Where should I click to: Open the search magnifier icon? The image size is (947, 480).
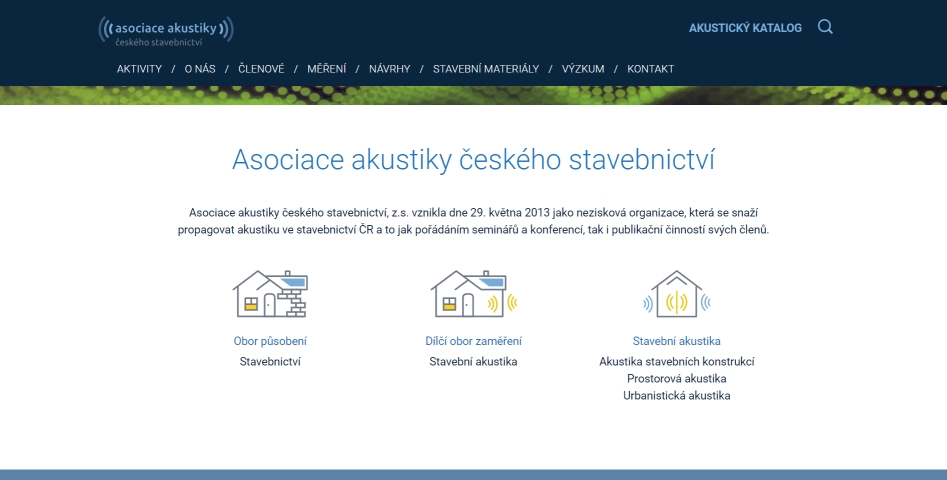pyautogui.click(x=825, y=27)
